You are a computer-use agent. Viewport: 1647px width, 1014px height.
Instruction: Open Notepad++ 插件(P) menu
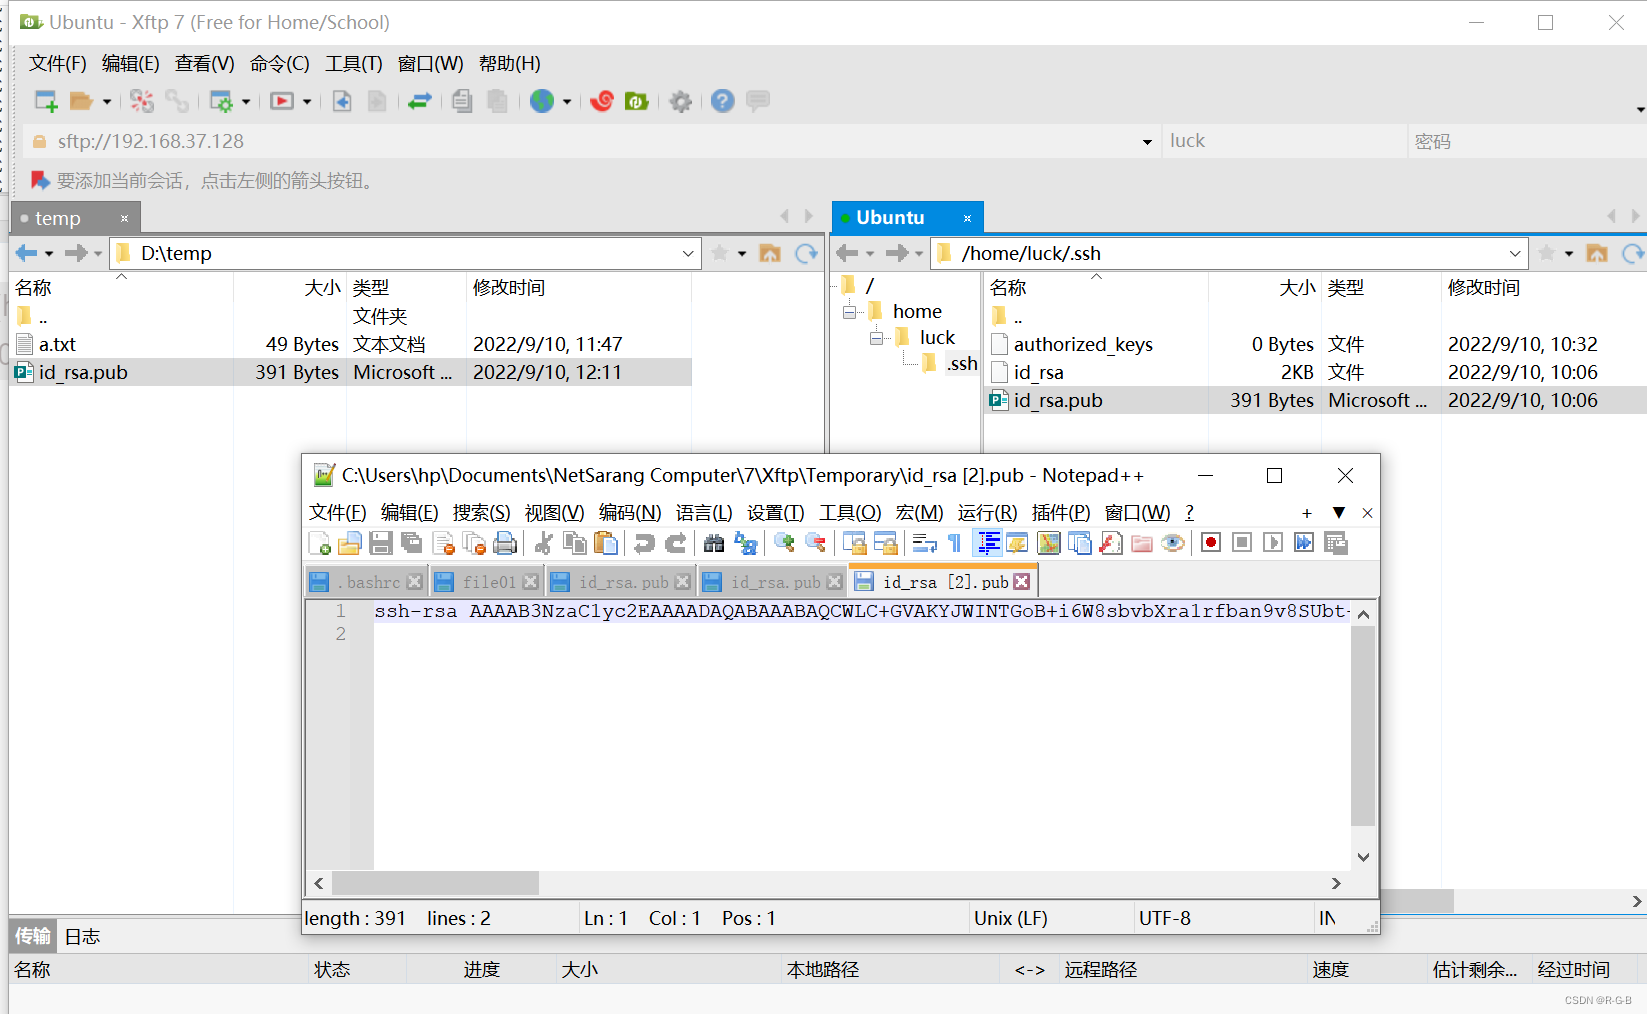pos(1061,513)
